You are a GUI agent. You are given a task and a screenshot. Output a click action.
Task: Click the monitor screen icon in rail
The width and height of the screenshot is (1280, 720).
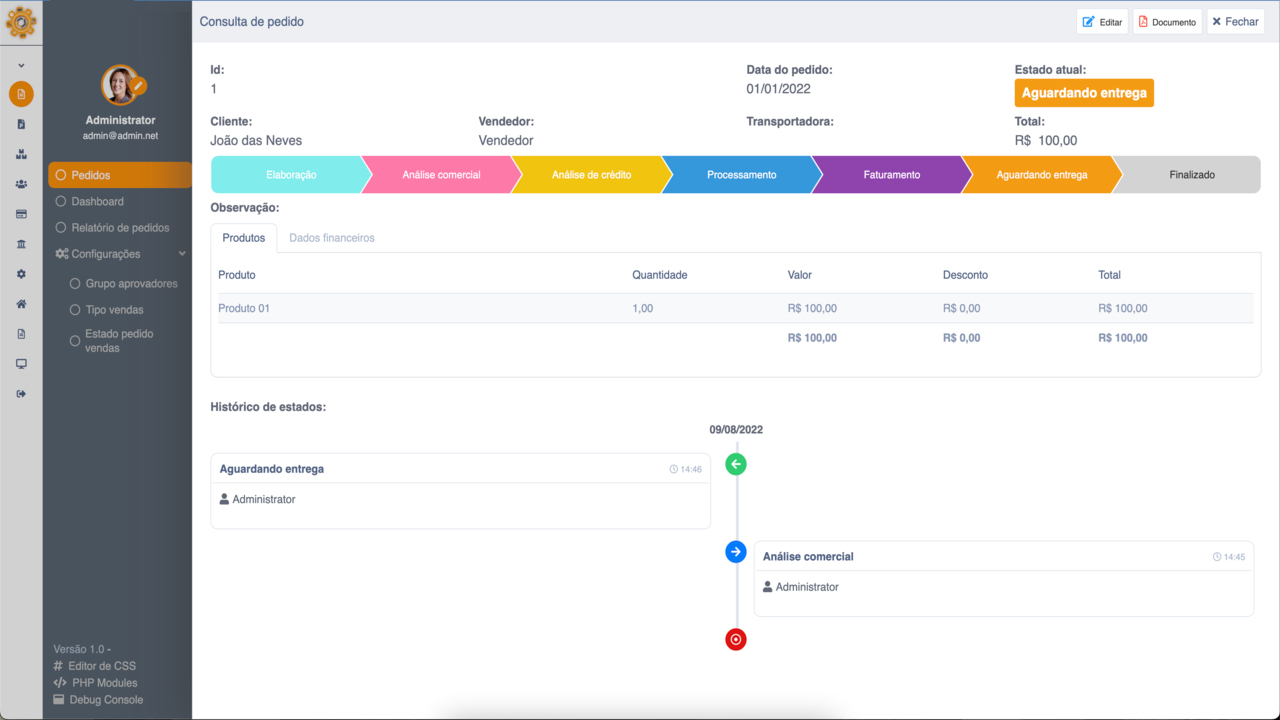(21, 364)
